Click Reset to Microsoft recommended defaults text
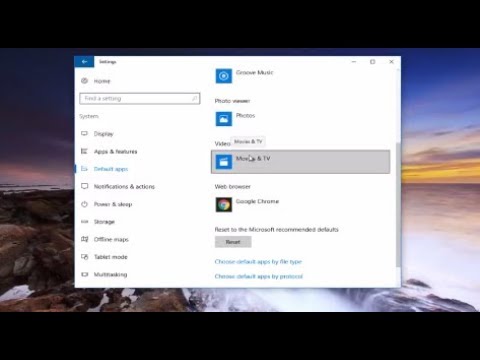This screenshot has height=360, width=480. tap(277, 229)
